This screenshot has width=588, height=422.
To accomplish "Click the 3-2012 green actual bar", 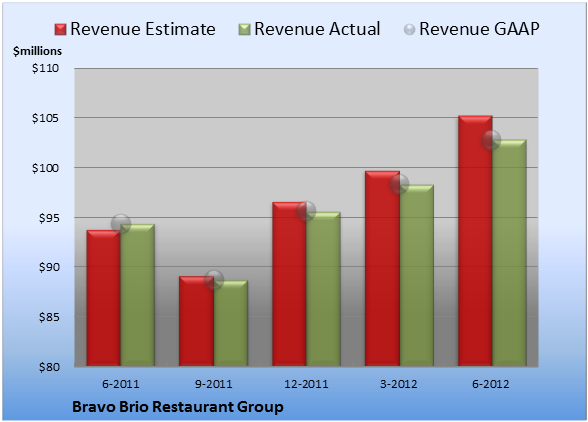I will pos(417,275).
